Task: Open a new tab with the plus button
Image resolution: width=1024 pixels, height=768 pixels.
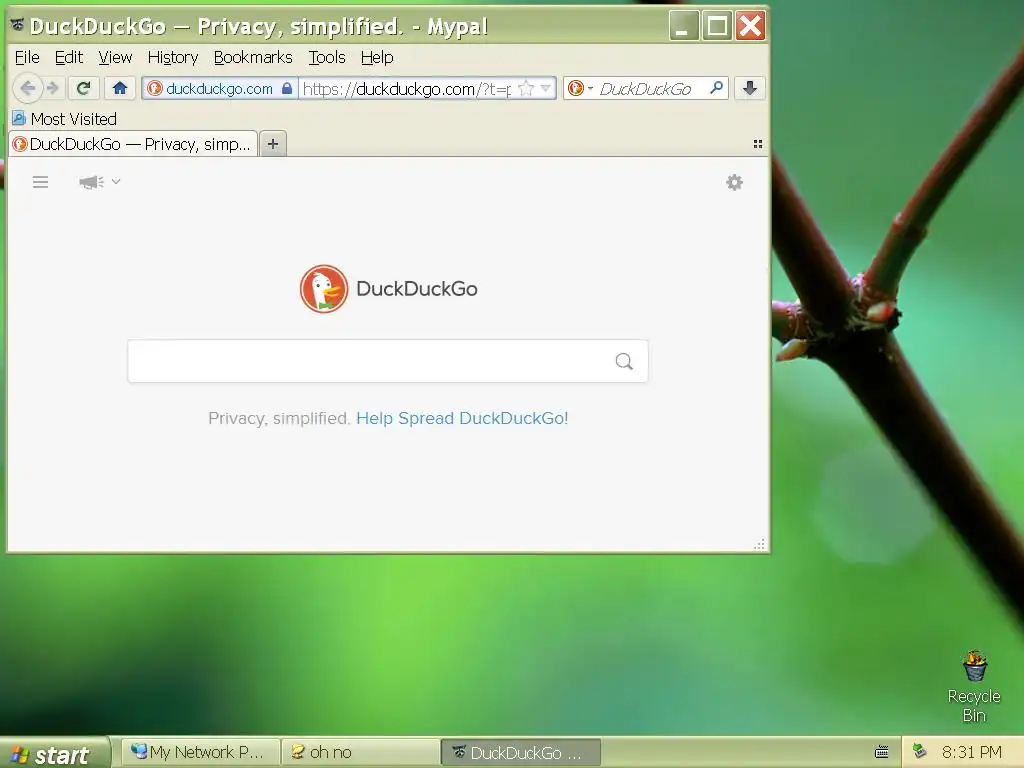Action: (x=273, y=144)
